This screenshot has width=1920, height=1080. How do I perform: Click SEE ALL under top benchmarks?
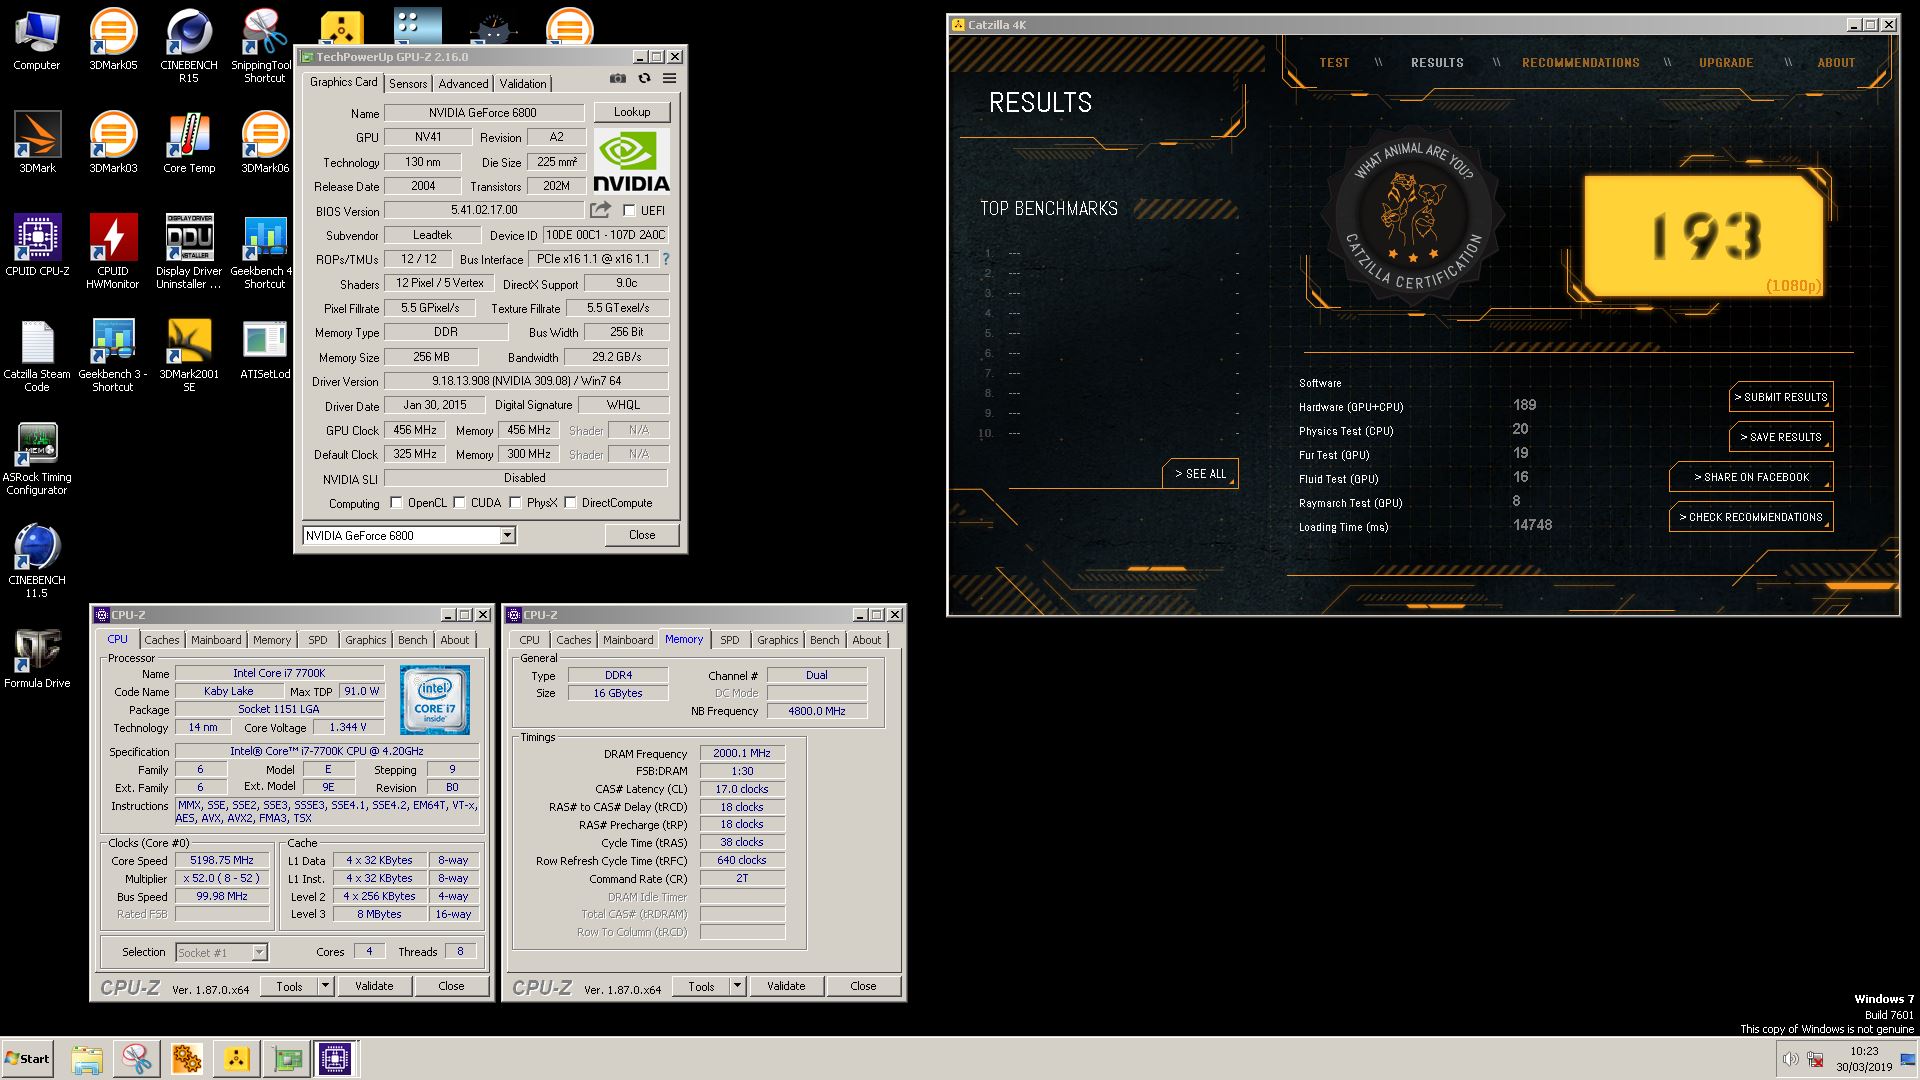pyautogui.click(x=1200, y=474)
